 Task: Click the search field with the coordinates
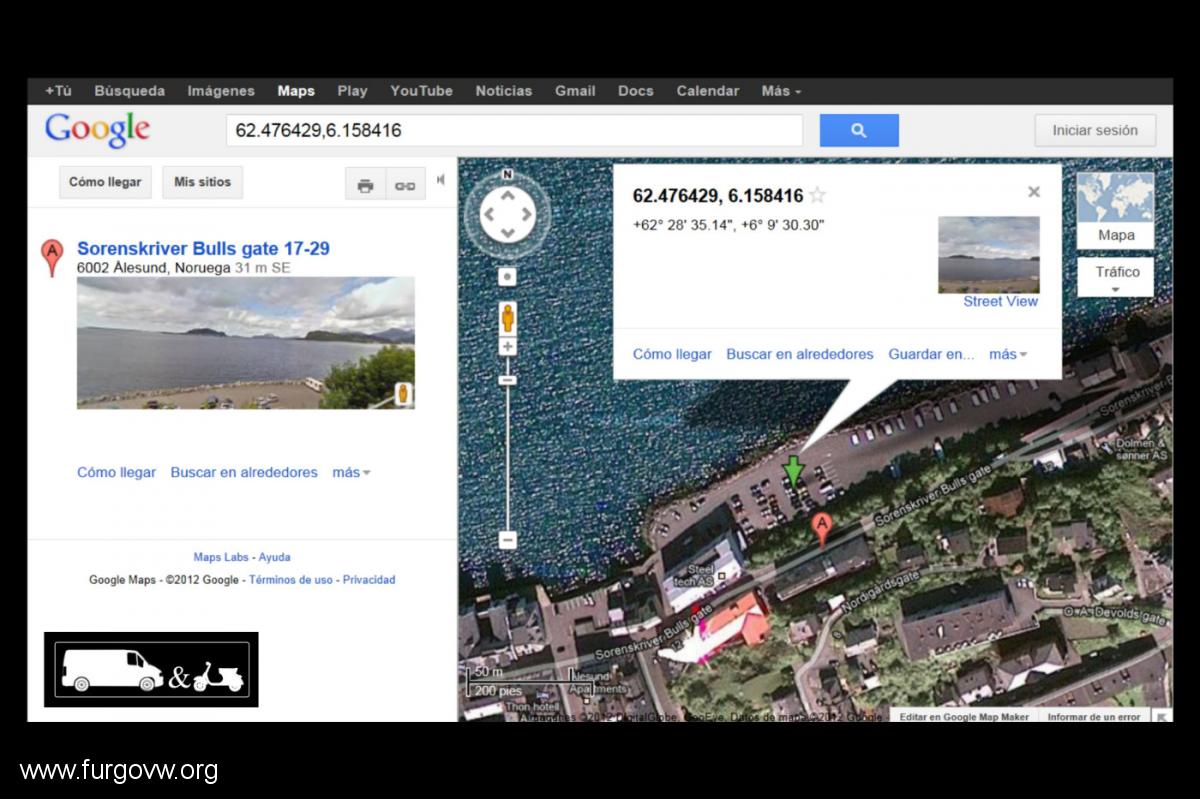point(514,130)
